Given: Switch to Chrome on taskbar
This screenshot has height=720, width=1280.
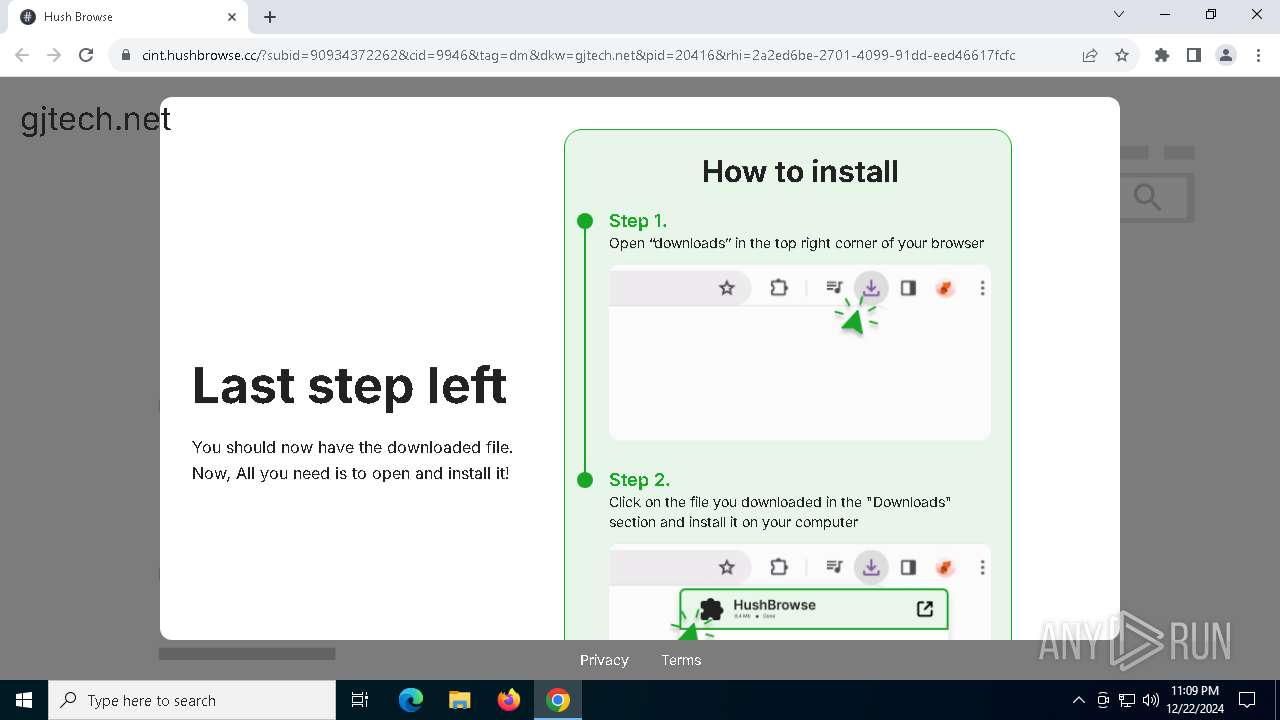Looking at the screenshot, I should pos(558,700).
